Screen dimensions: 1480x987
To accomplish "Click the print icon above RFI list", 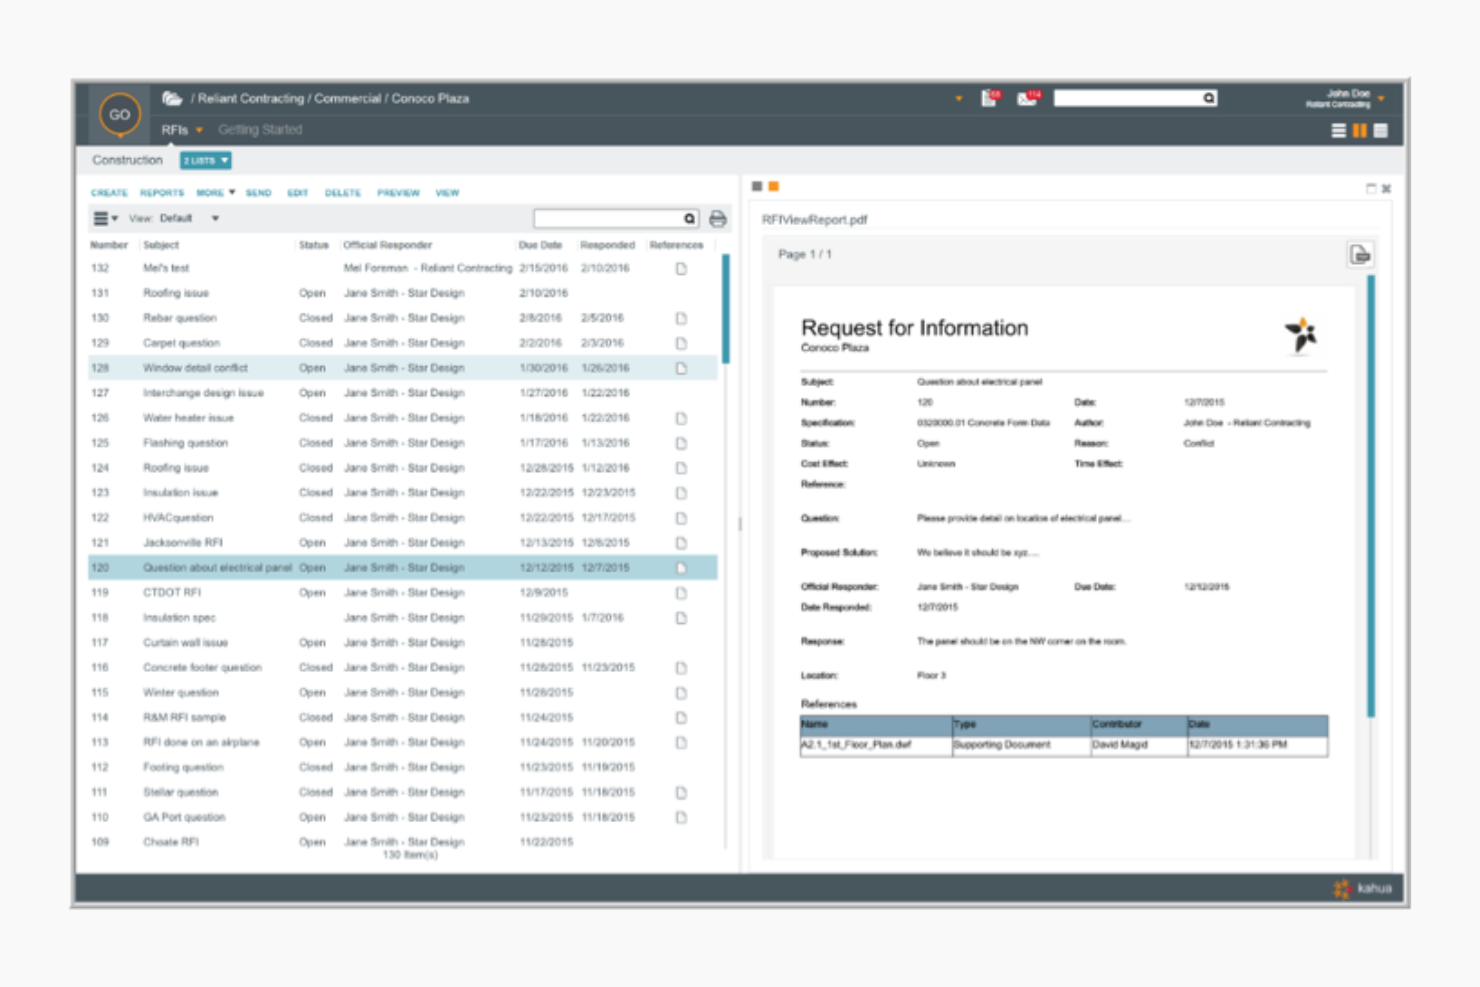I will [717, 219].
